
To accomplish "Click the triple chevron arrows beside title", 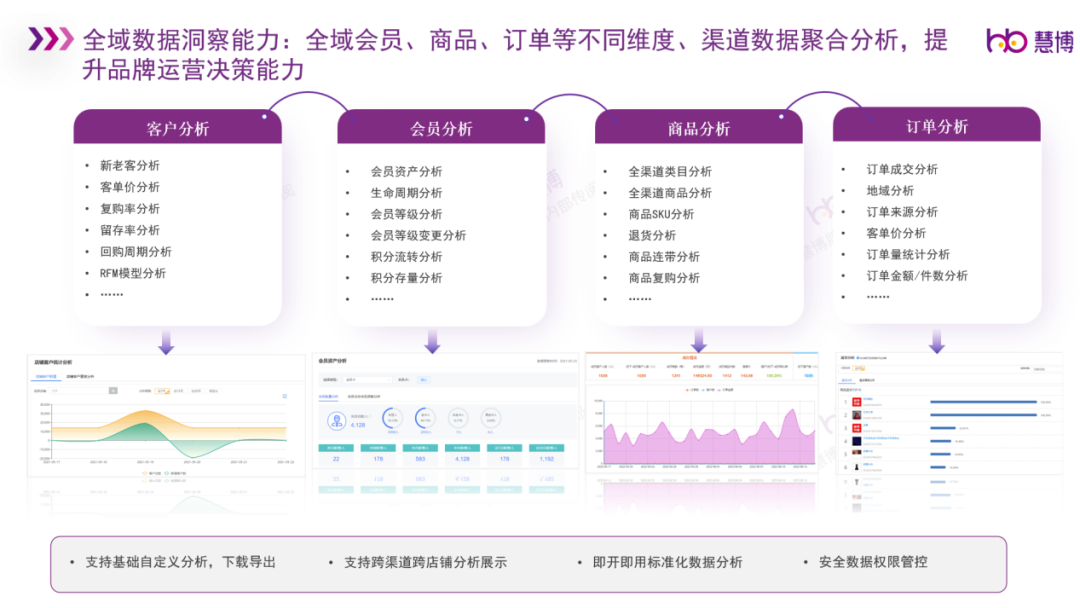I will pos(50,39).
